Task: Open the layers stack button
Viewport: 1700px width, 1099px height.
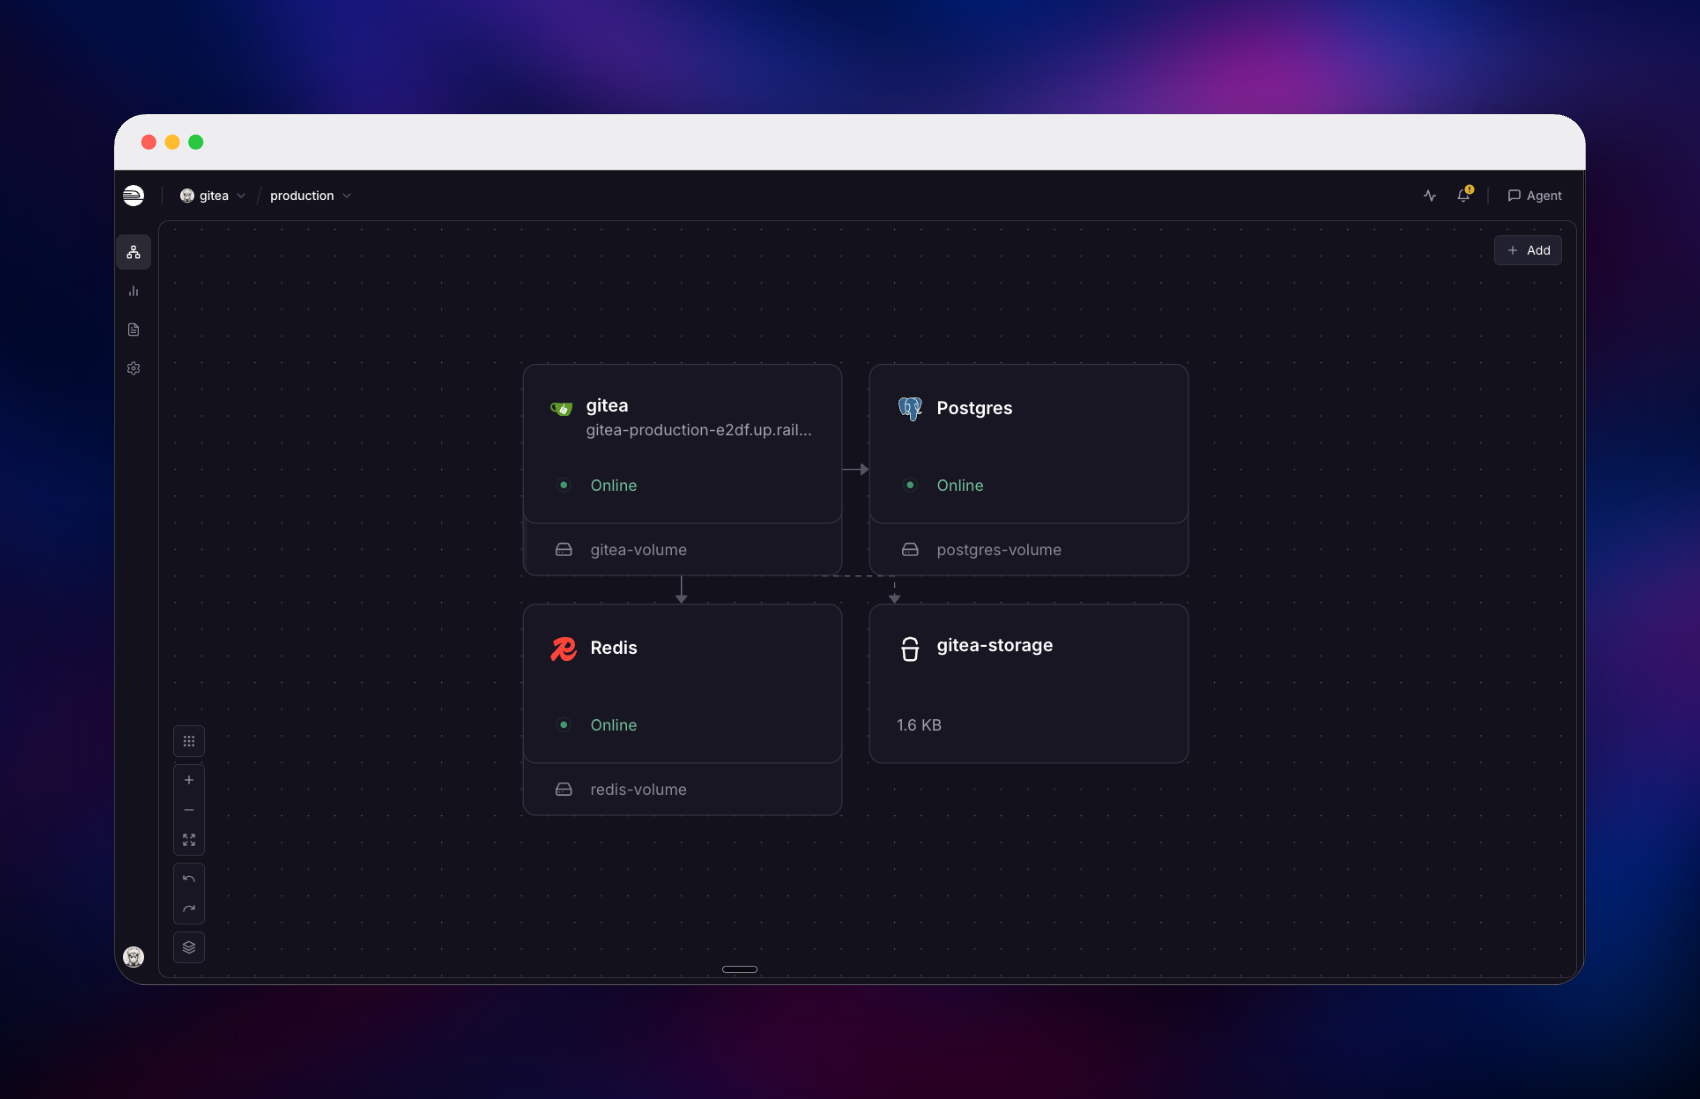Action: (x=189, y=947)
